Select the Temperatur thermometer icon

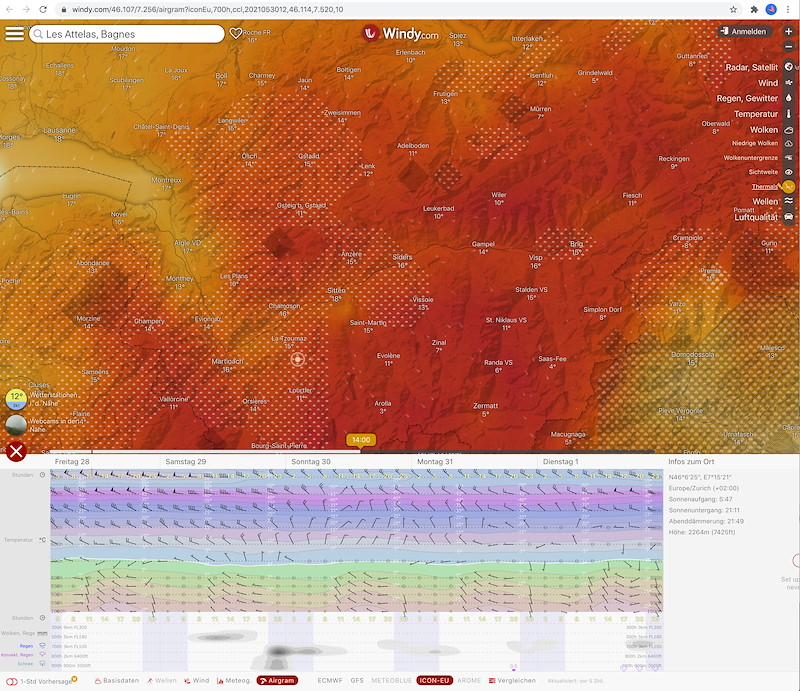(789, 114)
